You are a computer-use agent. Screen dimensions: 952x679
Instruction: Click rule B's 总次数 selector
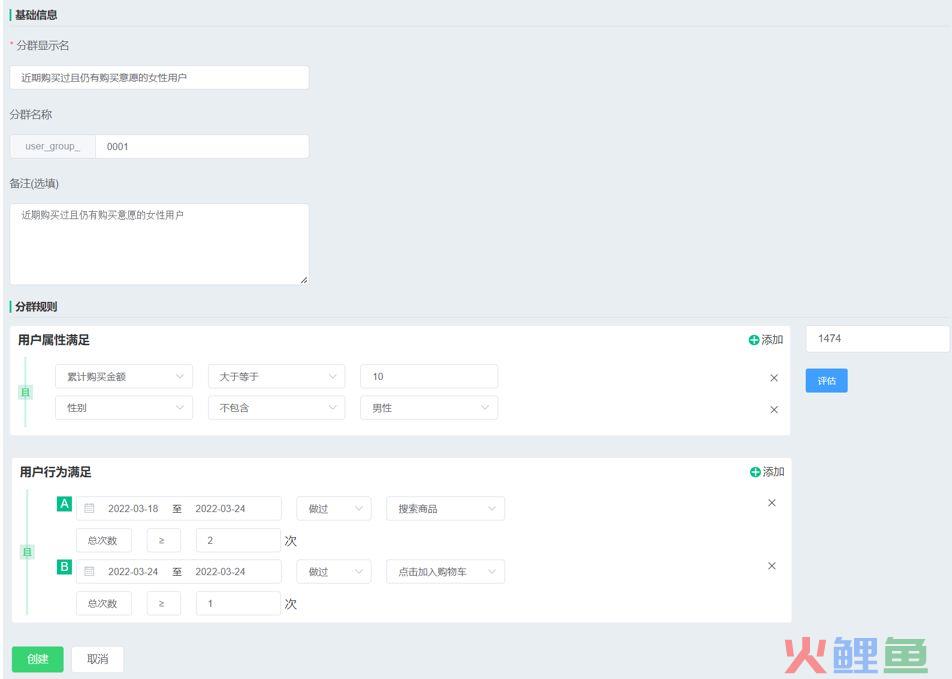click(104, 604)
